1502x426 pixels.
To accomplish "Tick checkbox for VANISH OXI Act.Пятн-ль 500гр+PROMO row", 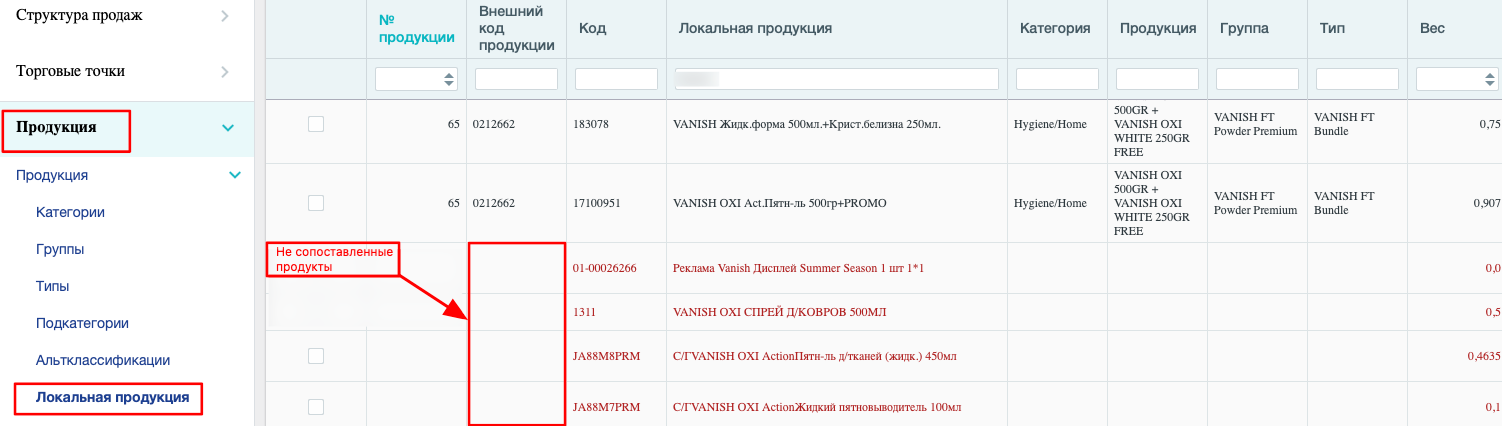I will click(316, 203).
